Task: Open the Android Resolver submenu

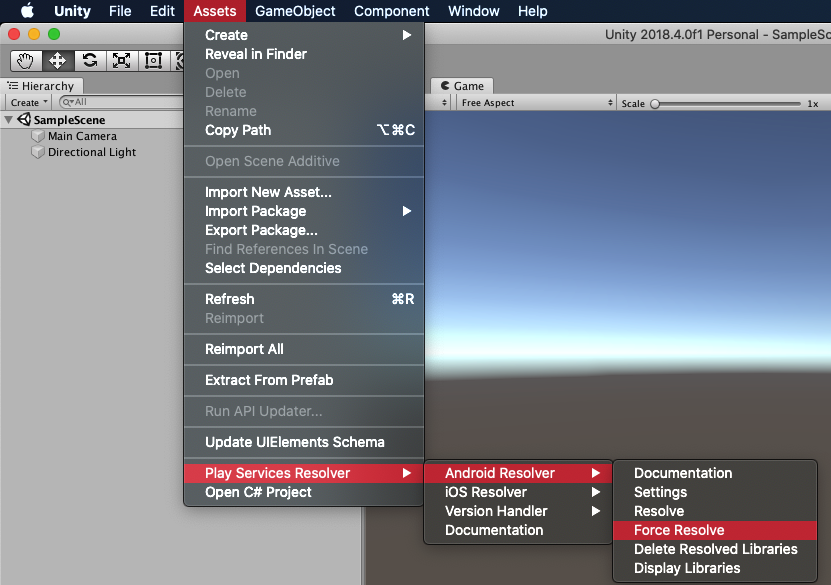Action: point(518,473)
